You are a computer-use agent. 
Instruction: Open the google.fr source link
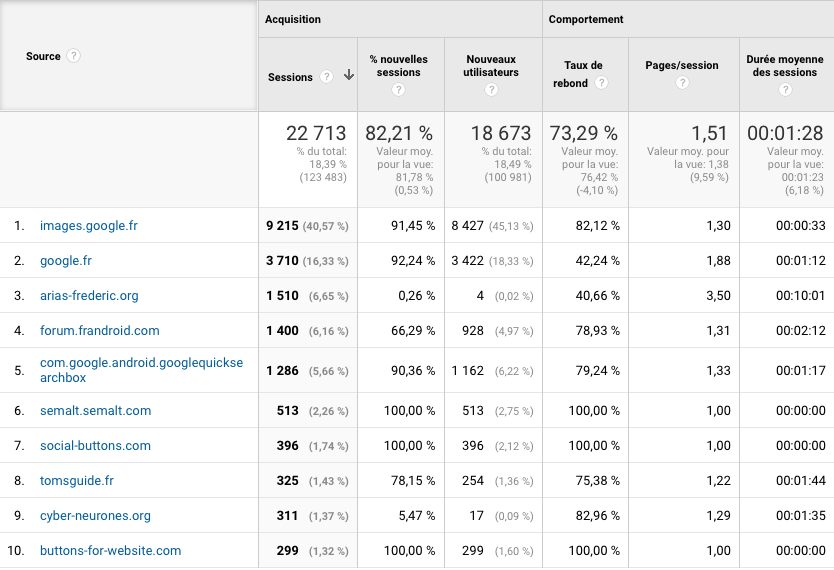tap(66, 261)
